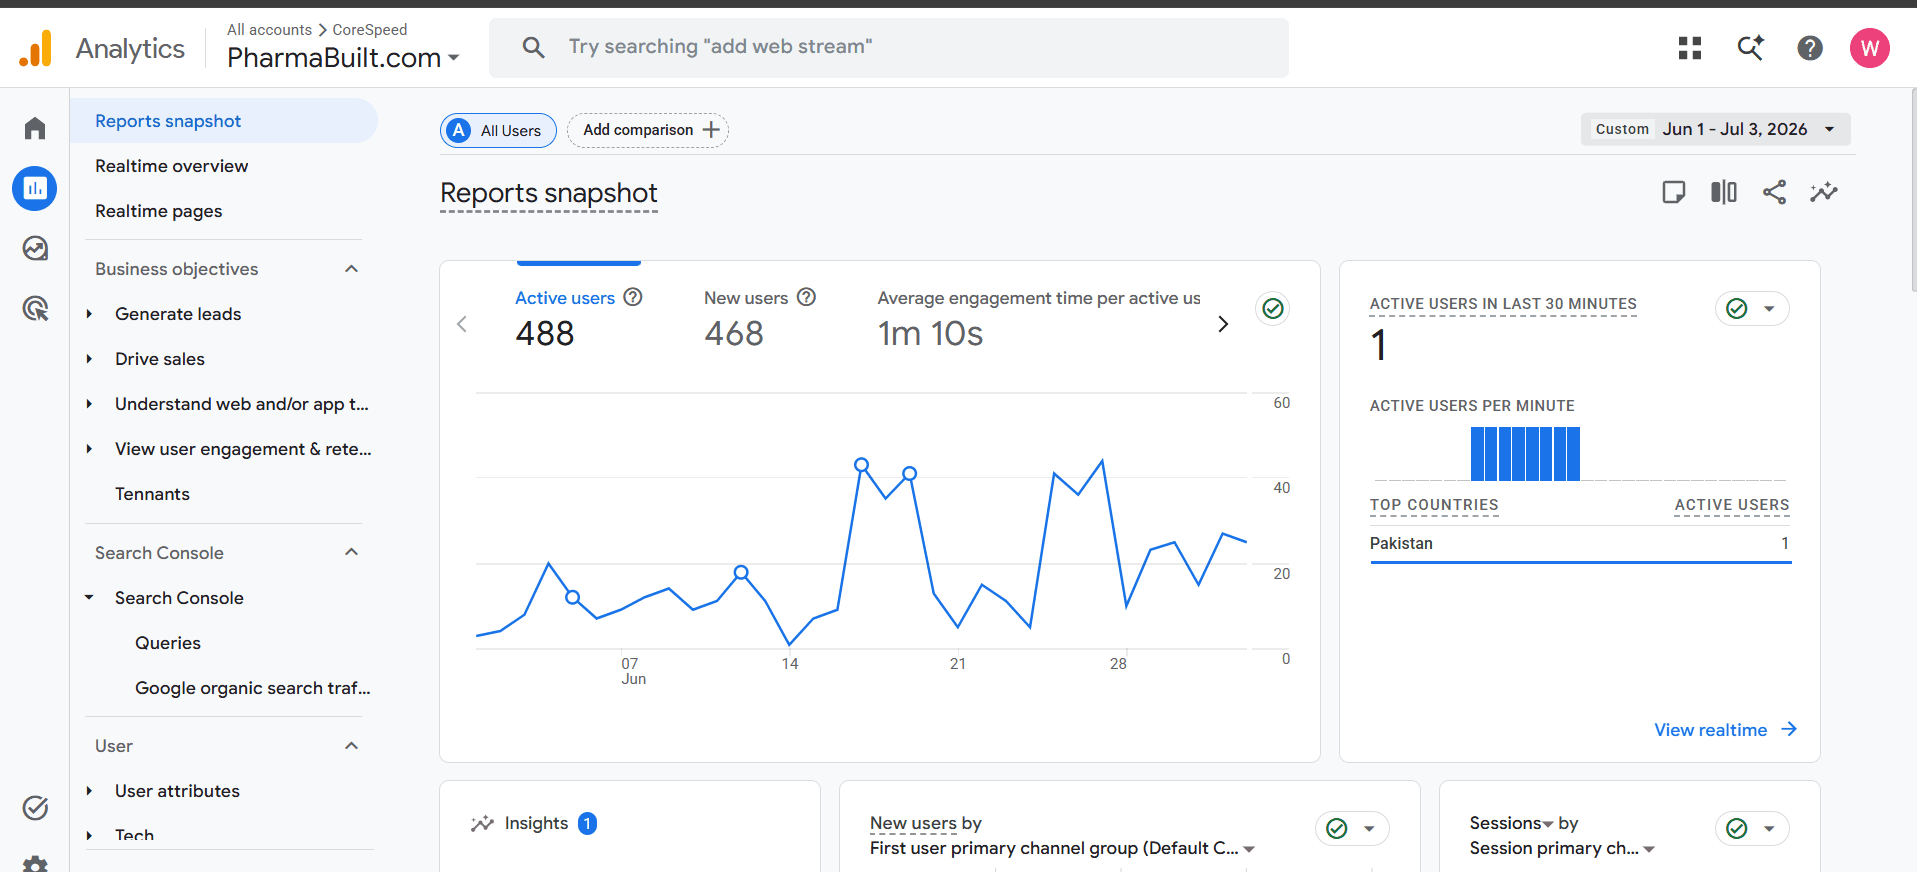Open the realtime card status dropdown
Image resolution: width=1917 pixels, height=872 pixels.
click(x=1753, y=308)
